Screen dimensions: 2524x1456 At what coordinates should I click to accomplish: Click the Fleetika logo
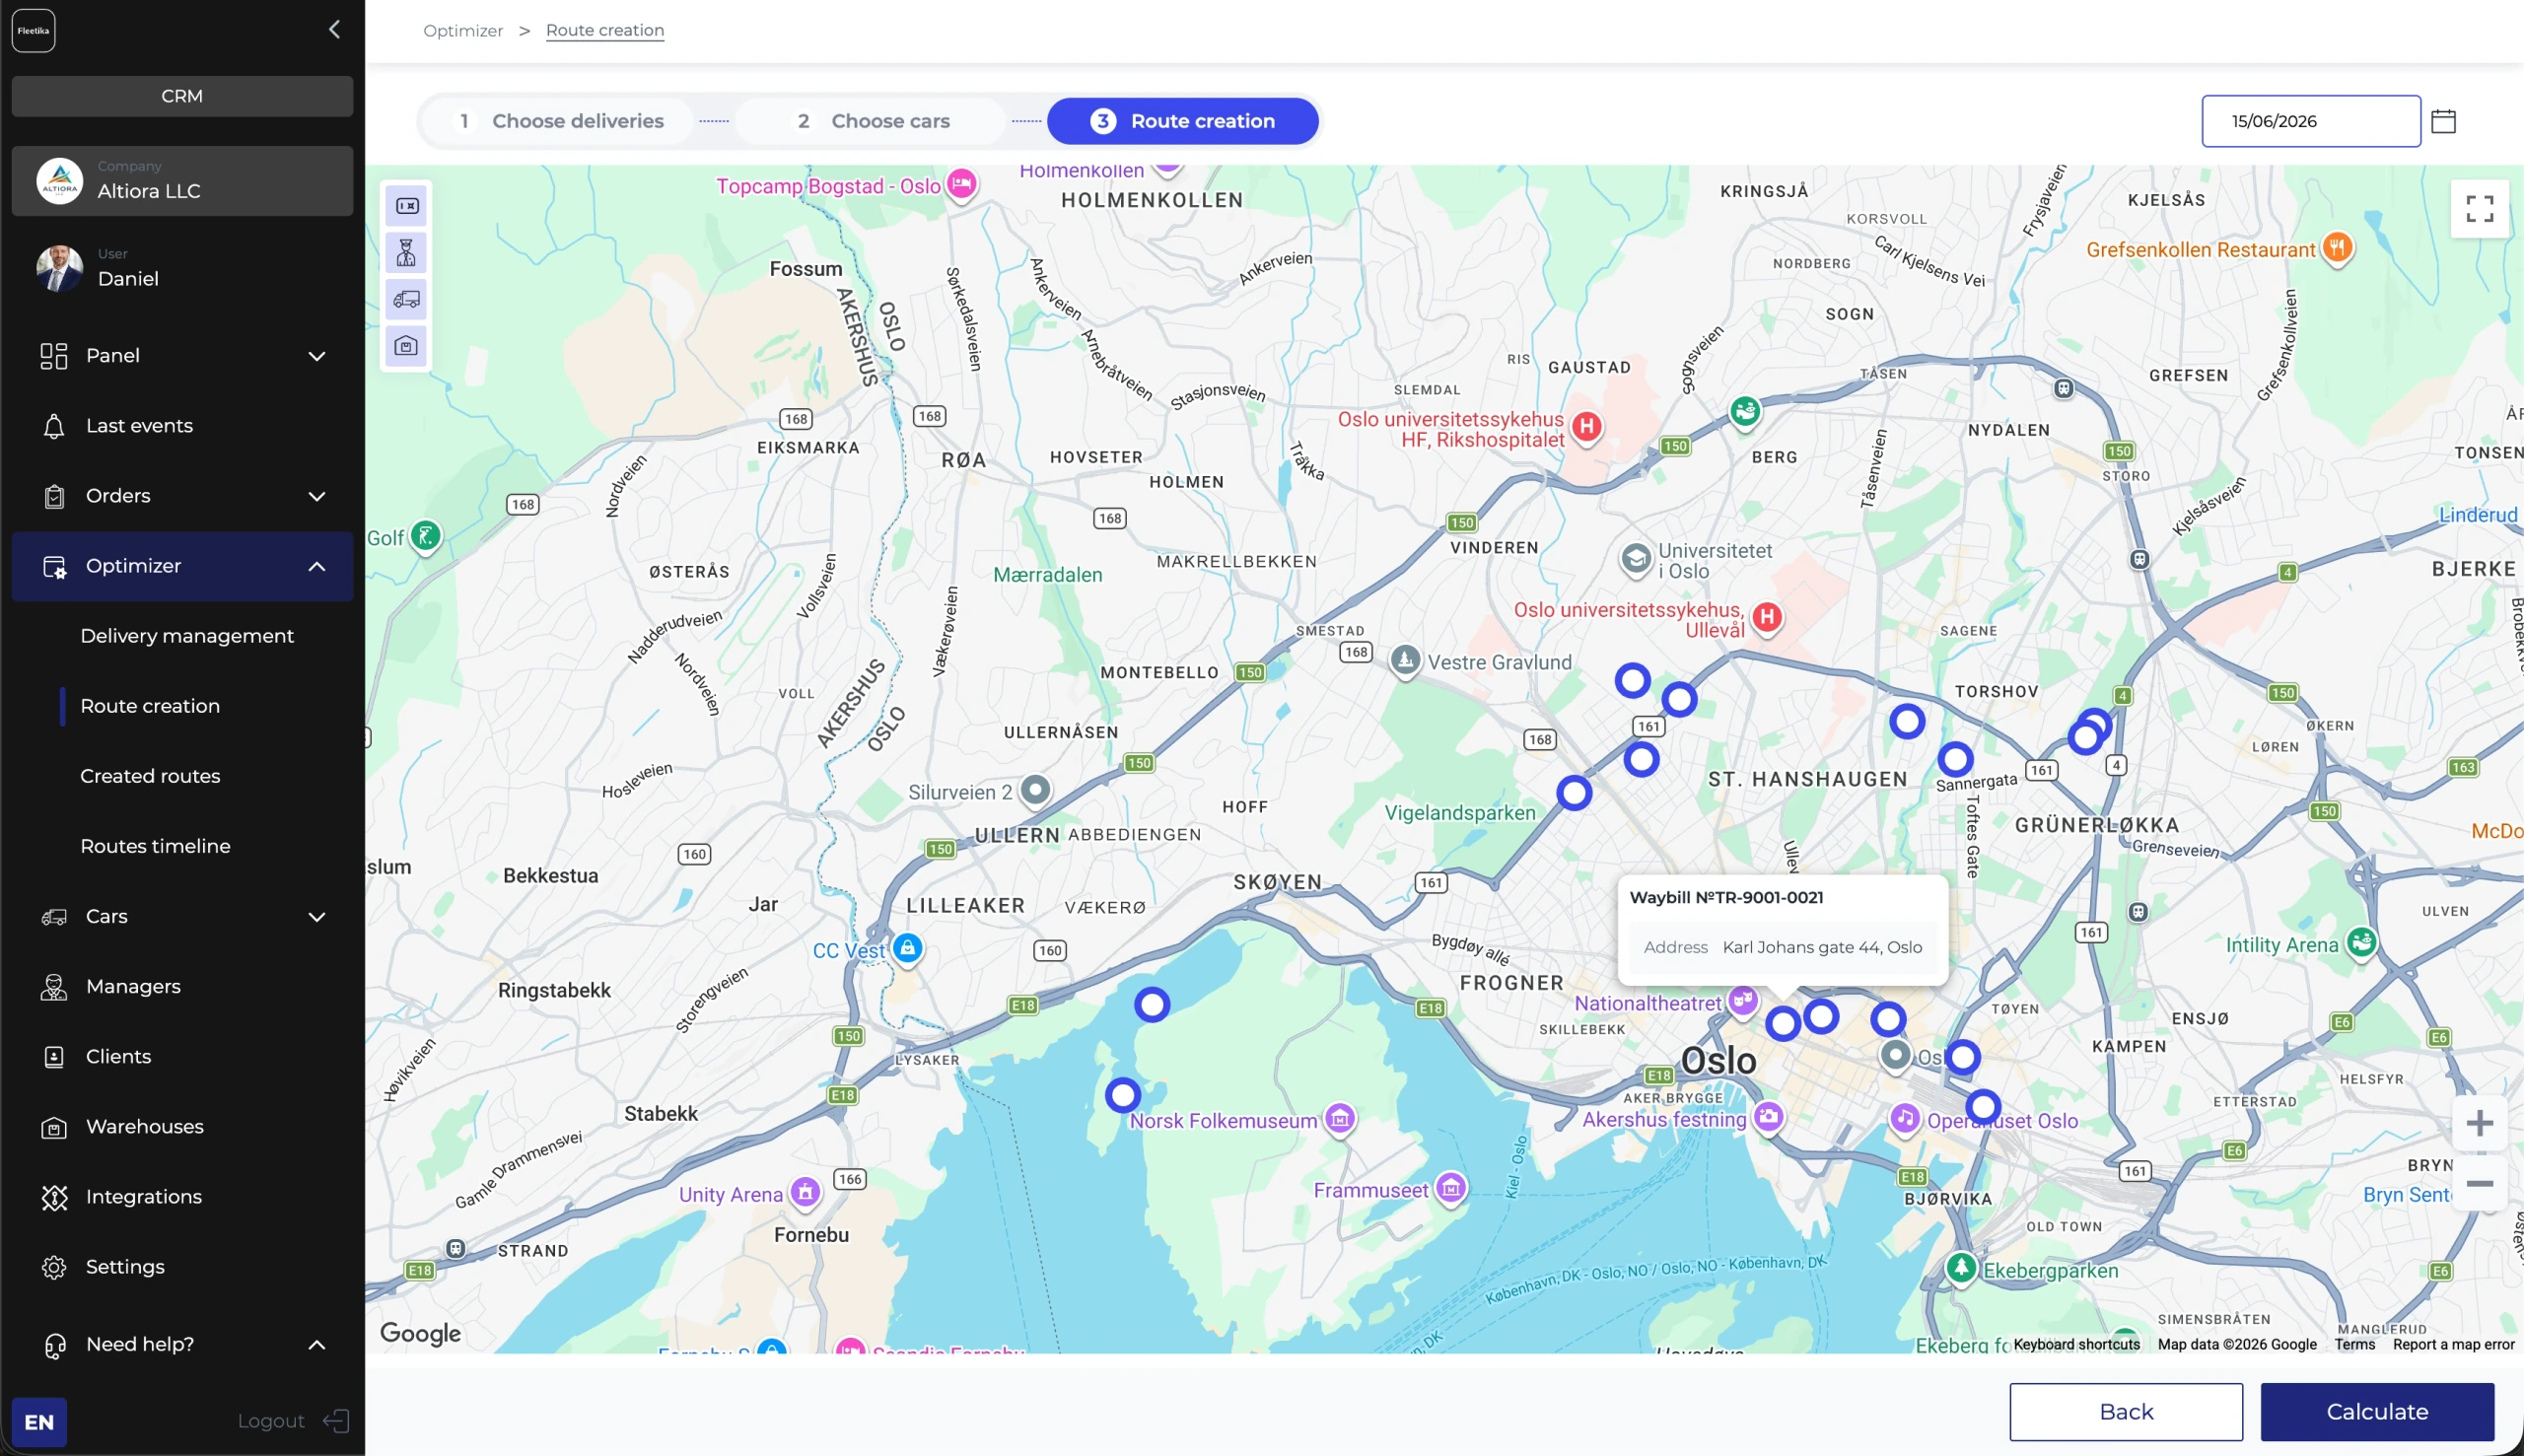pyautogui.click(x=33, y=30)
